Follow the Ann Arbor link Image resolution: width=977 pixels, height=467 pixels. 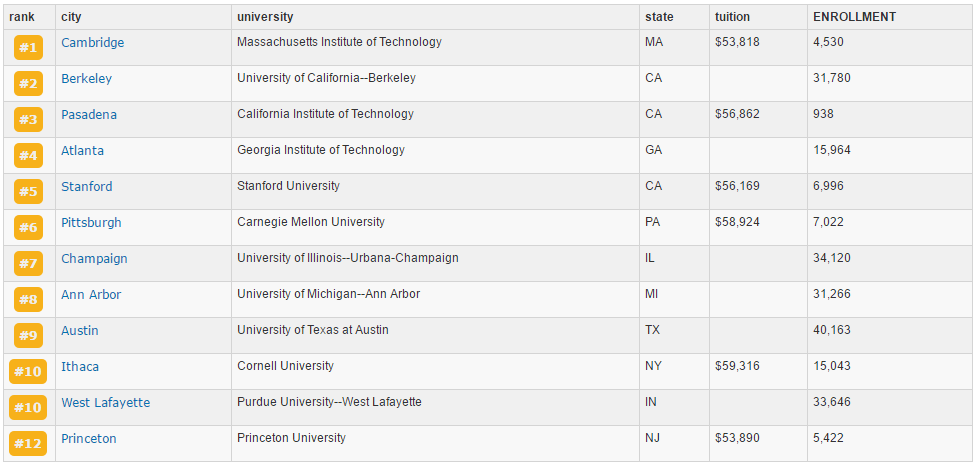click(91, 294)
